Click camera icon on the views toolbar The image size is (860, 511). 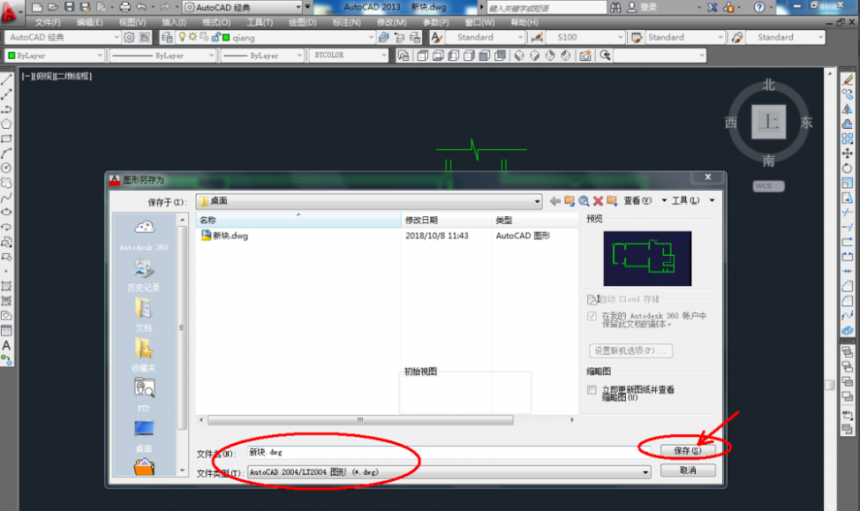click(x=585, y=55)
